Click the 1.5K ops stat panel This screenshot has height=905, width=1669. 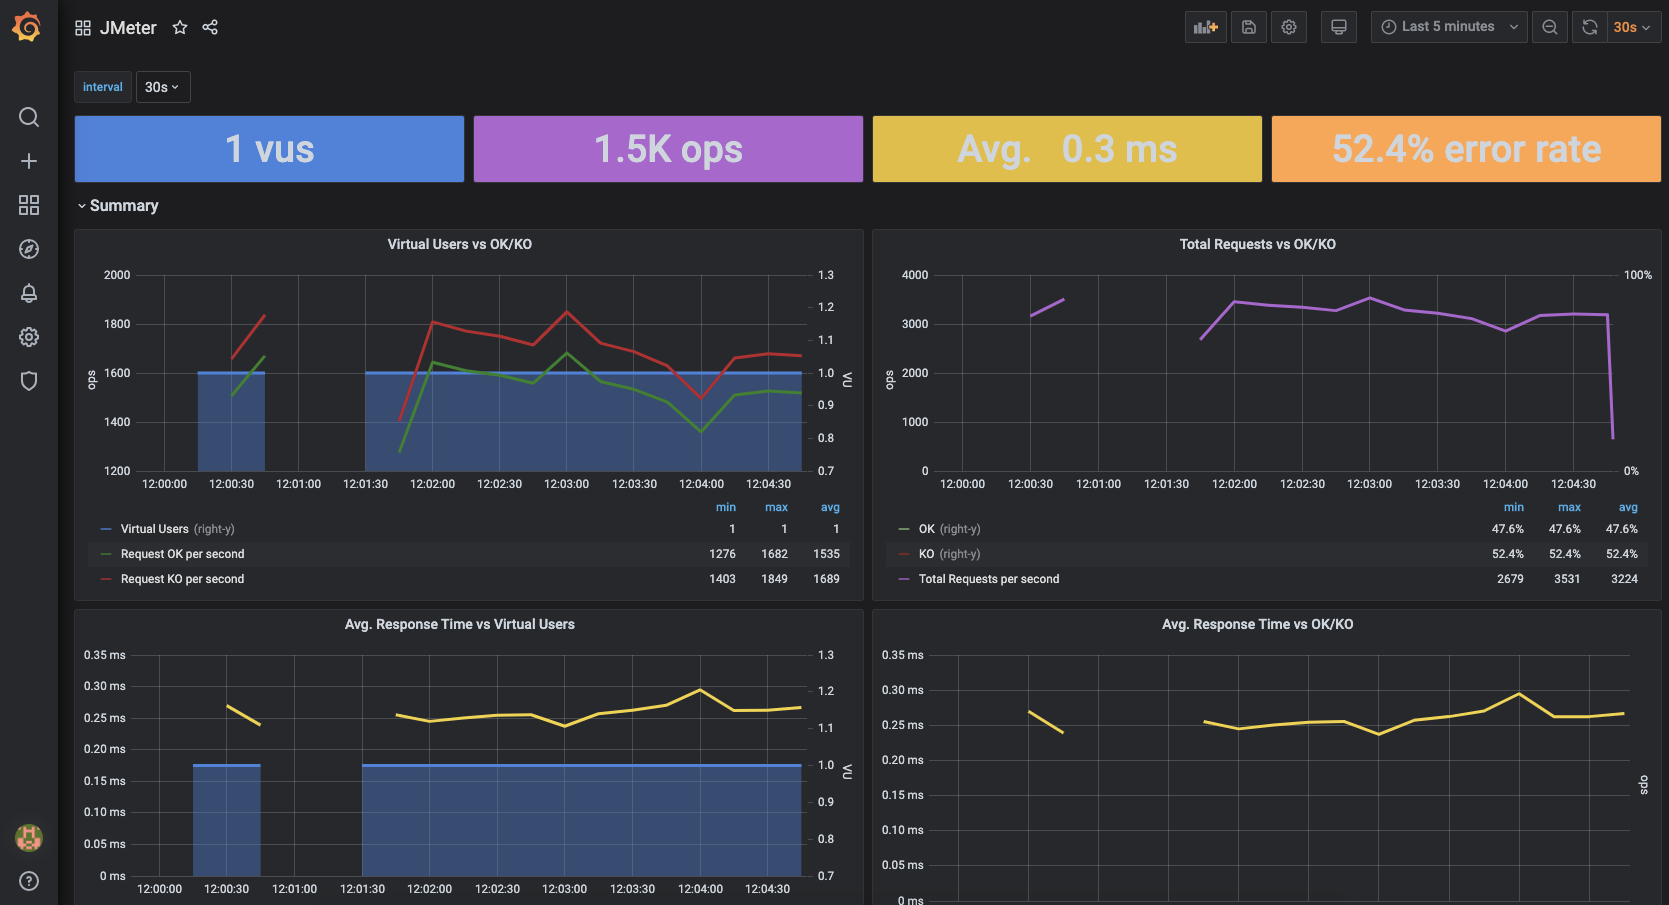(x=668, y=149)
